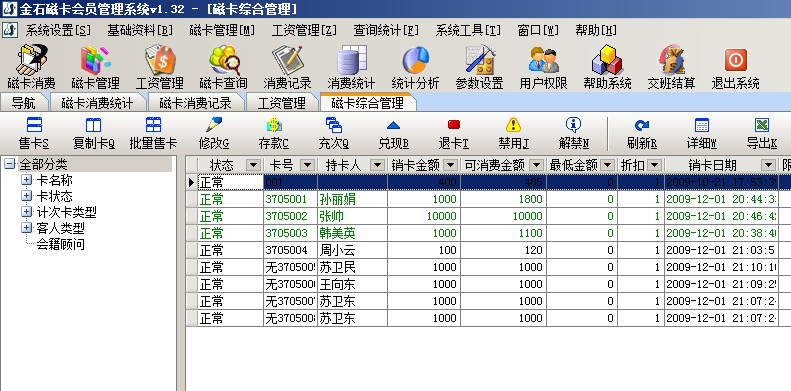Click the 禁用J warning button
Viewport: 791px width, 391px height.
tap(514, 134)
